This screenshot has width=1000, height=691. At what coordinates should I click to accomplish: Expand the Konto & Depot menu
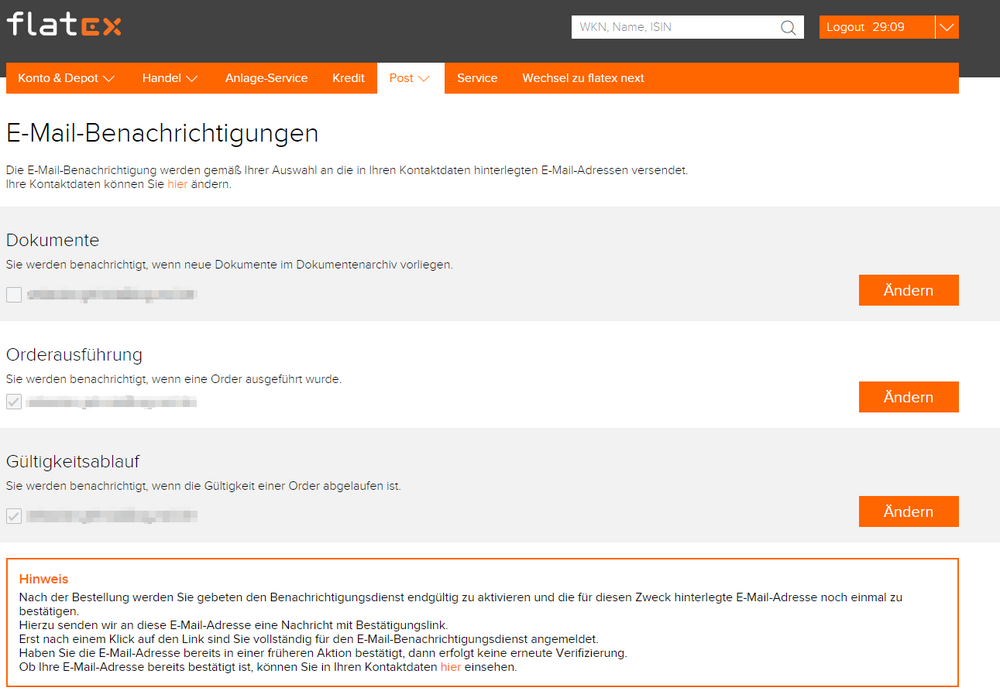click(x=66, y=78)
